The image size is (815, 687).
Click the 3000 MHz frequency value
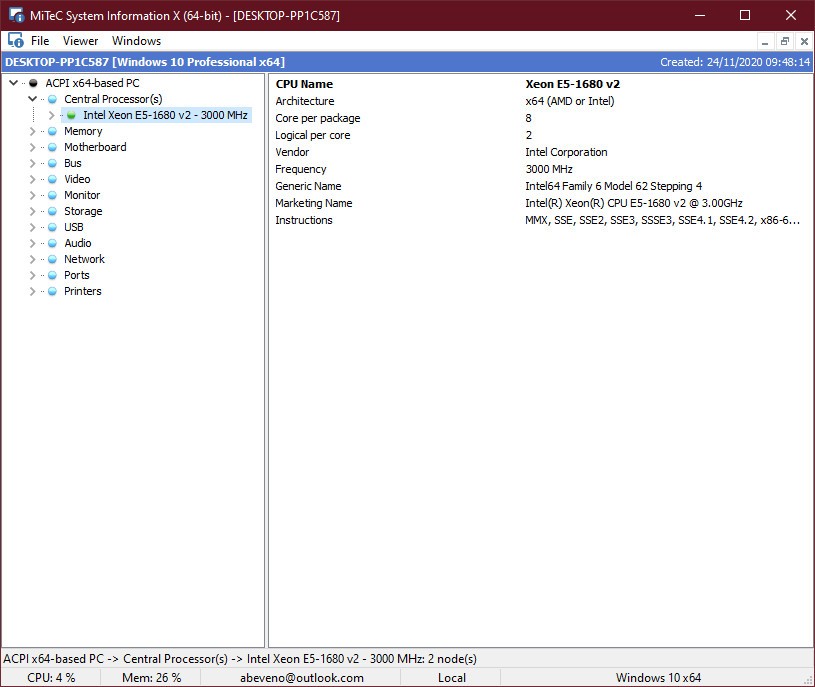click(x=549, y=169)
